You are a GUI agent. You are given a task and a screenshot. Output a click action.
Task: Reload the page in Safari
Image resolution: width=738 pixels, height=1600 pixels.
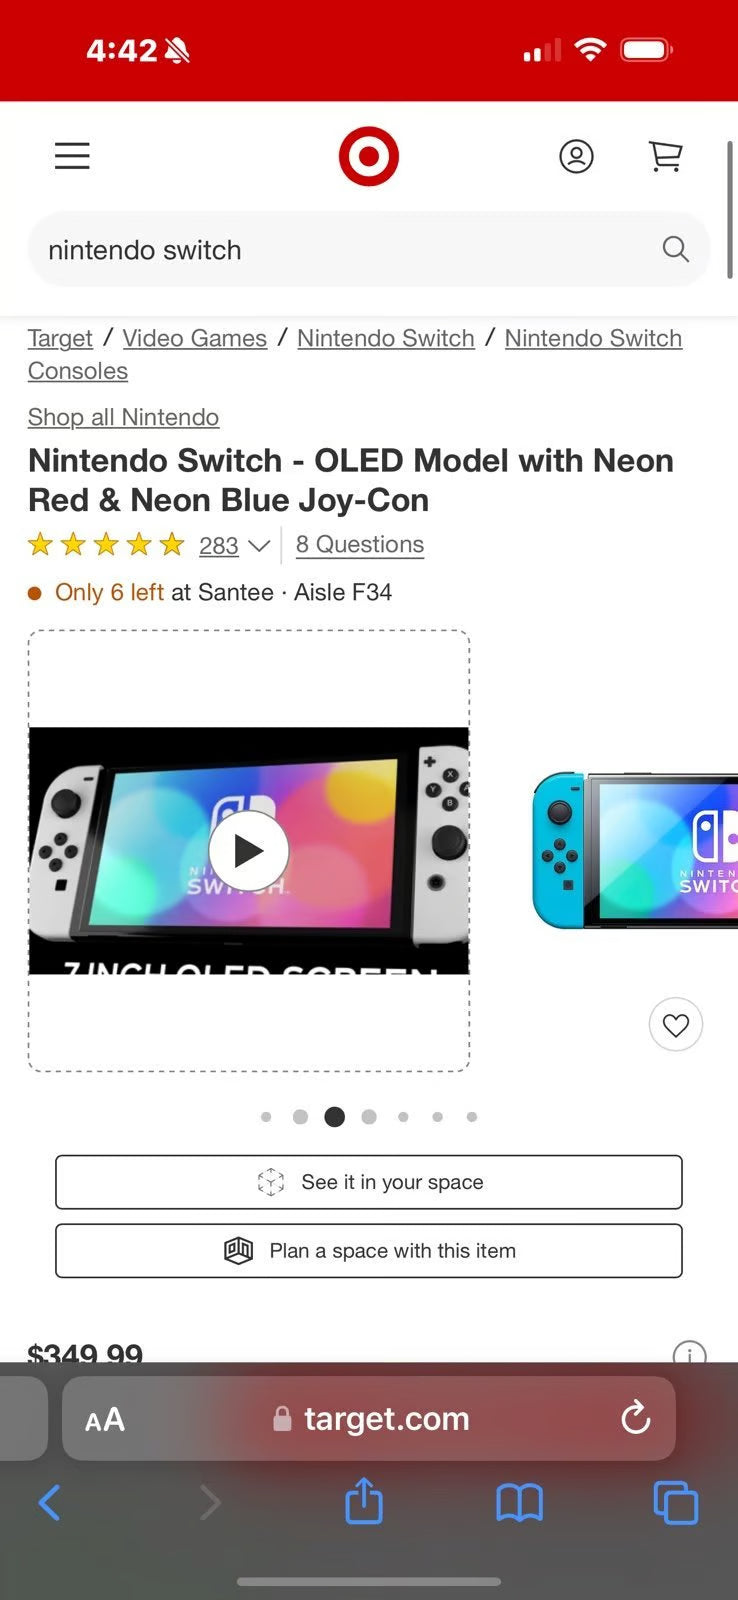click(x=636, y=1418)
